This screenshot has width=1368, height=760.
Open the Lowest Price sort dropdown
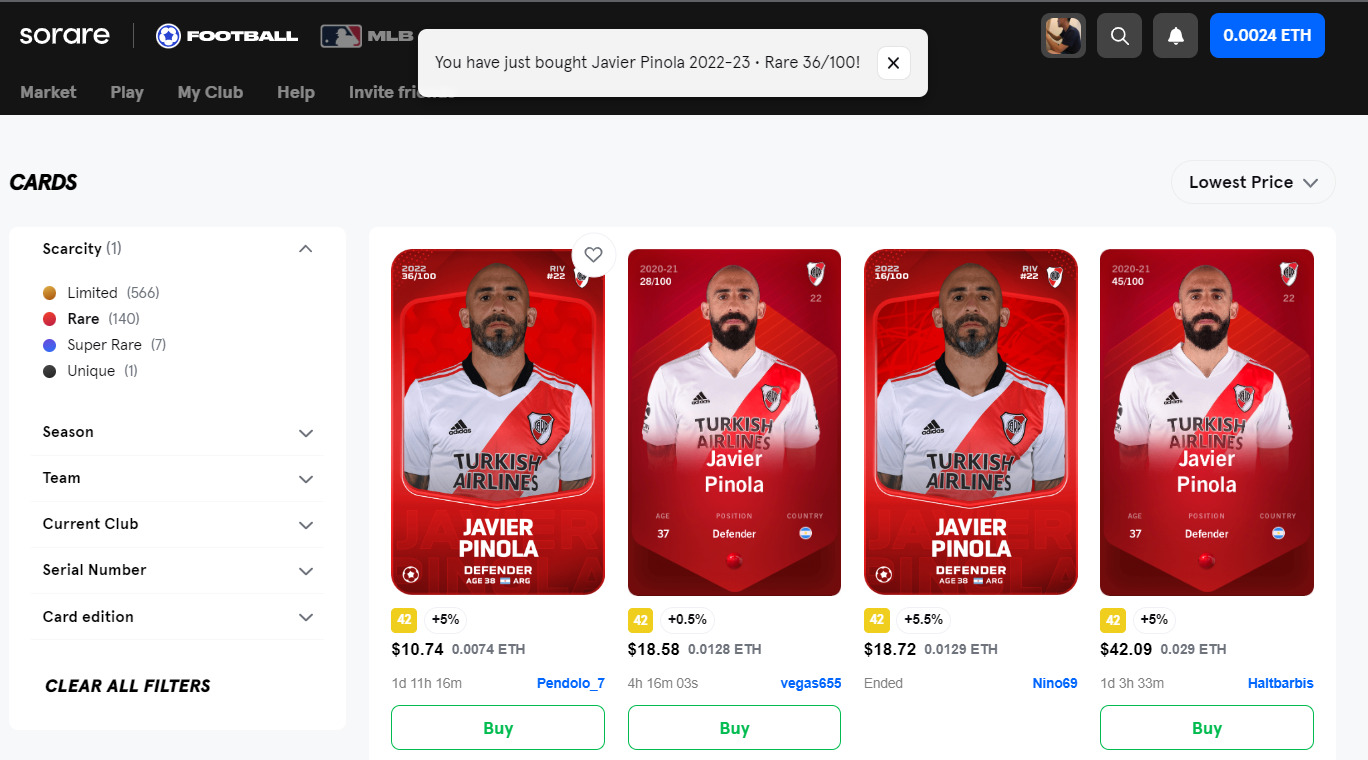point(1253,182)
